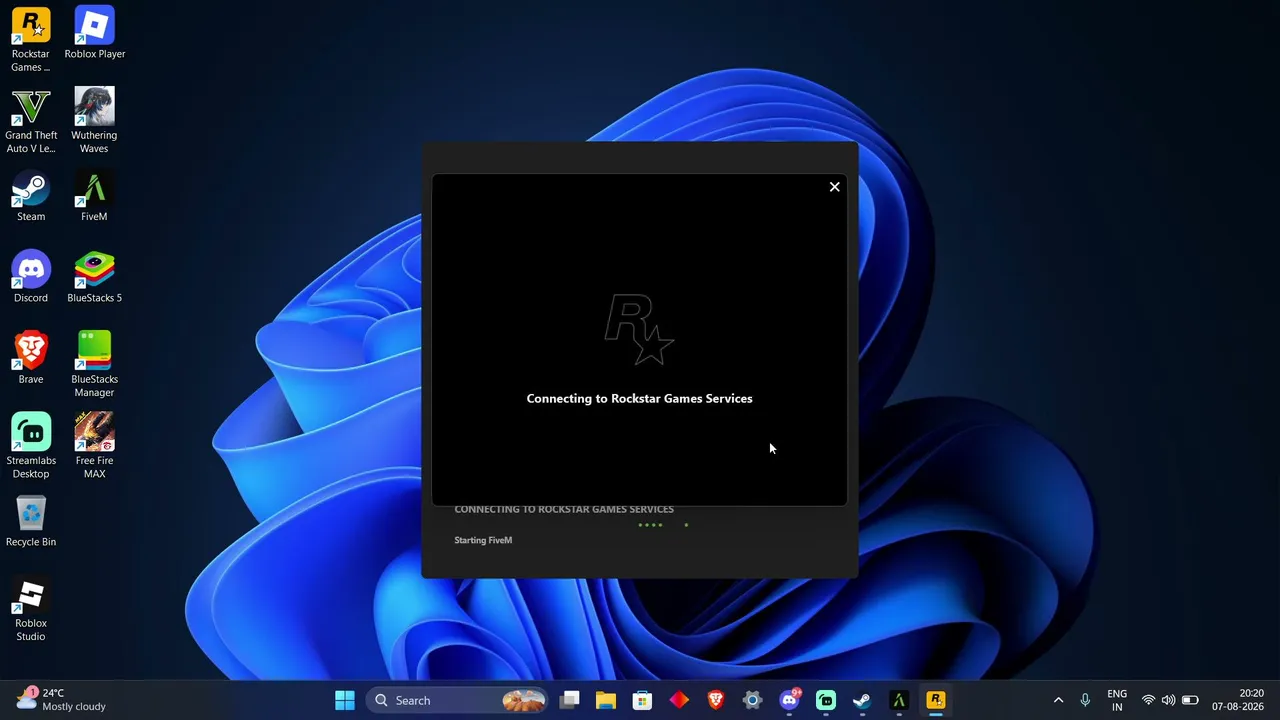Select the FiveM desktop shortcut
This screenshot has height=720, width=1280.
click(94, 196)
